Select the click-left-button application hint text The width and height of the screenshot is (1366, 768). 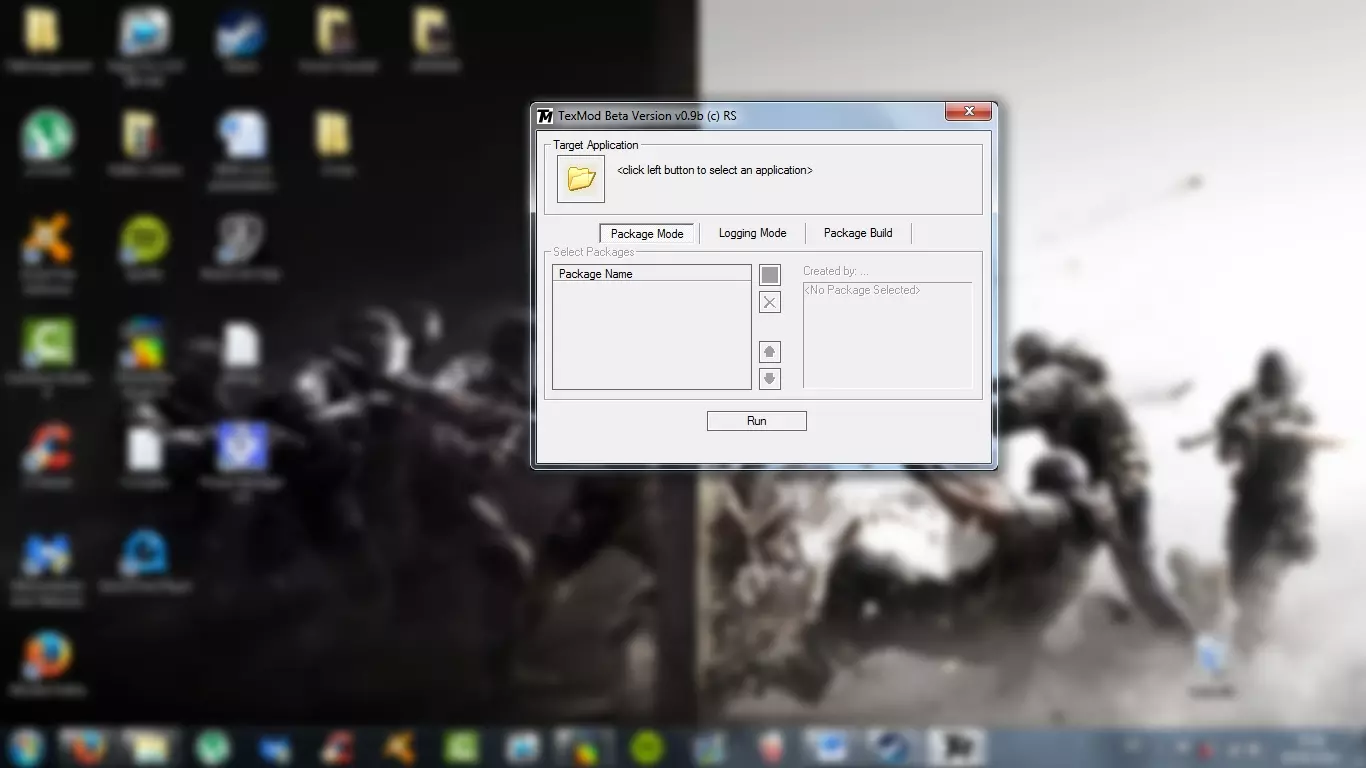[x=715, y=170]
